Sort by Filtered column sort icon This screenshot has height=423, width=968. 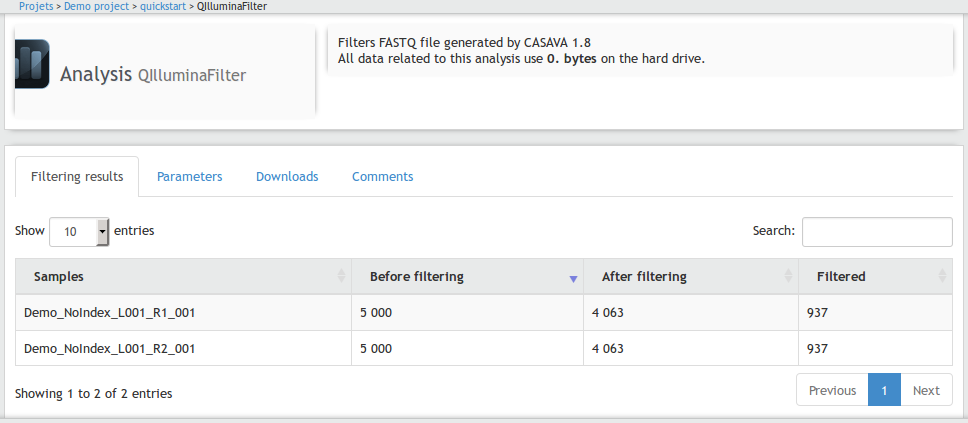(942, 277)
